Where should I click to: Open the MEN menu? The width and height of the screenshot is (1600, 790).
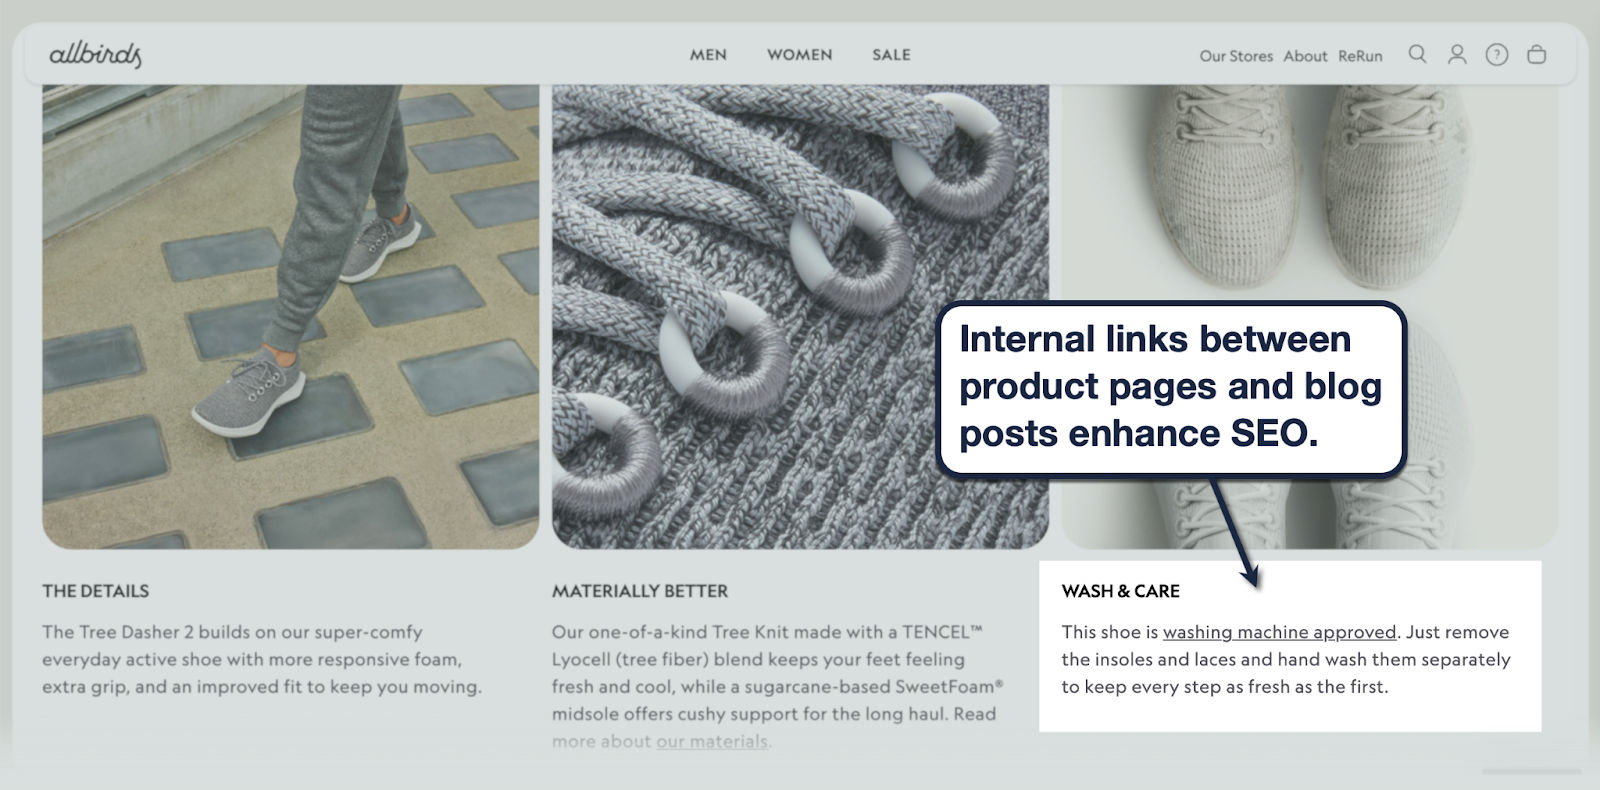pos(708,55)
